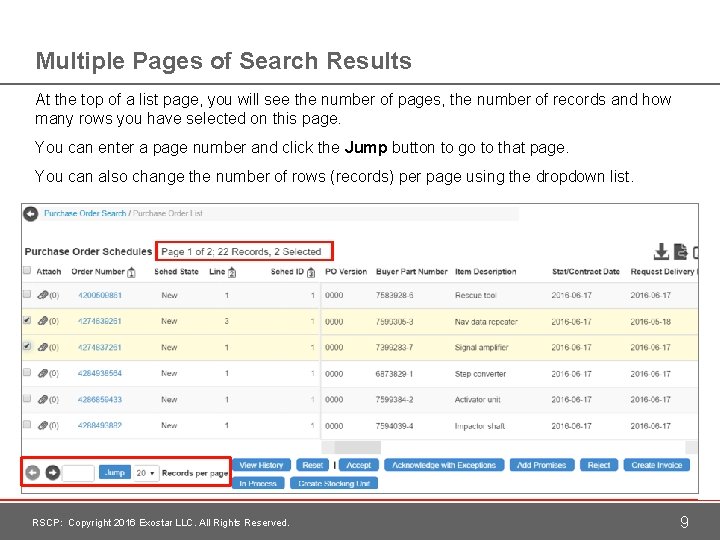Image resolution: width=720 pixels, height=540 pixels.
Task: Click the Create Stocking Unit button
Action: 334,483
